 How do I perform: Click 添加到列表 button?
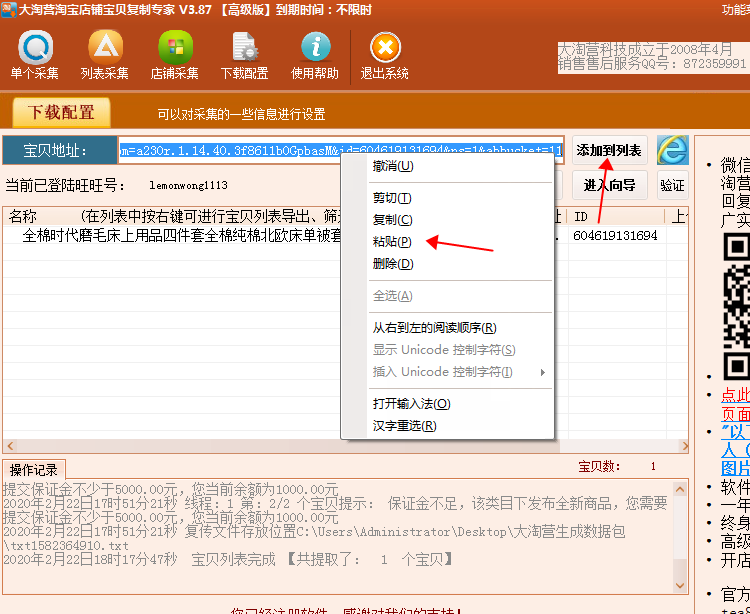pos(609,151)
